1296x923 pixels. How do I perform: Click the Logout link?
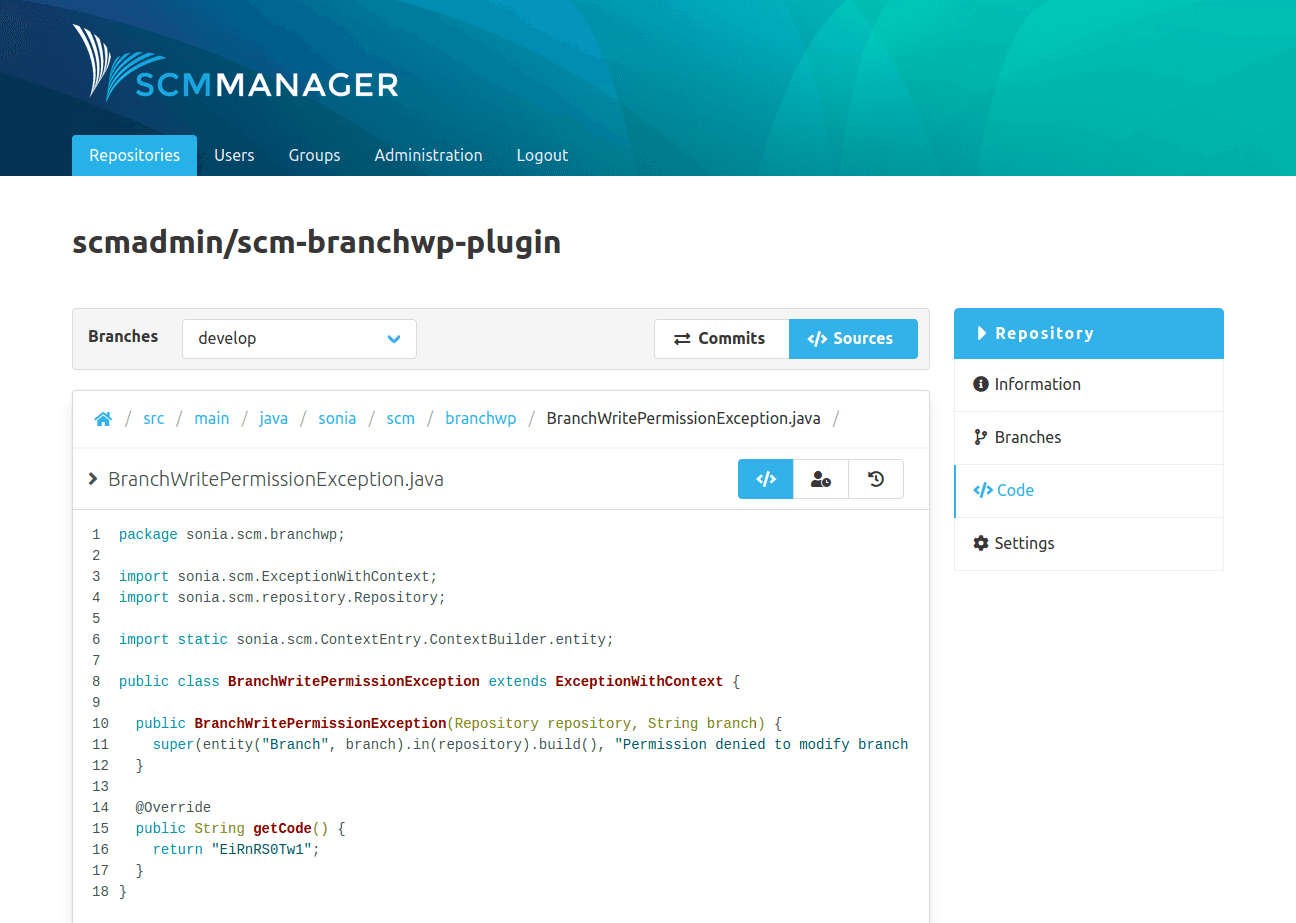542,155
